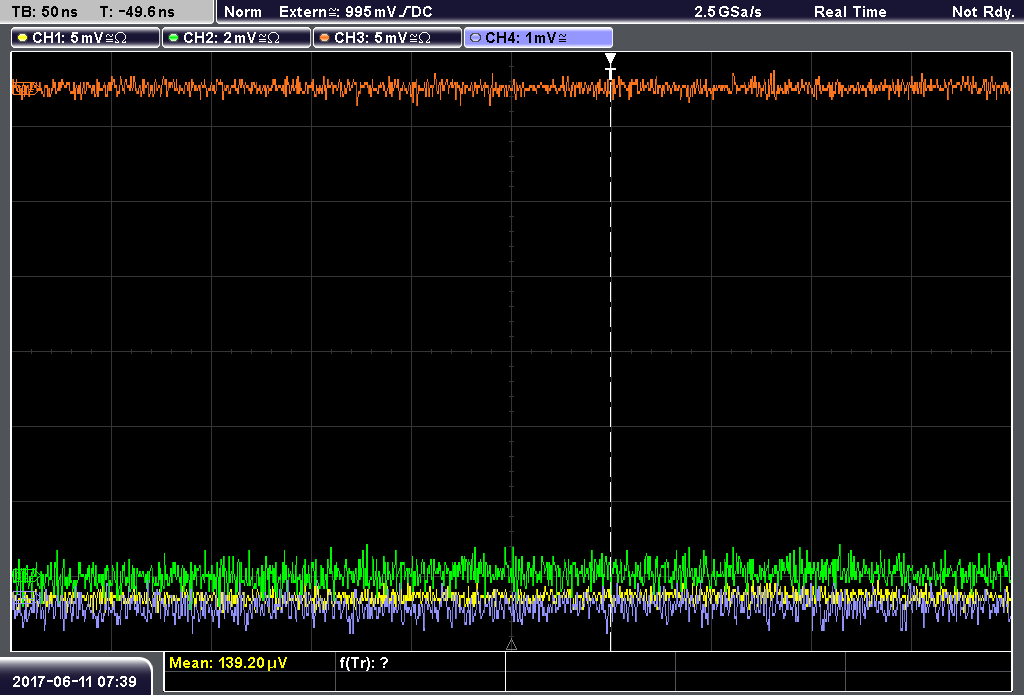Click the Real Time acquisition mode label

tap(850, 12)
